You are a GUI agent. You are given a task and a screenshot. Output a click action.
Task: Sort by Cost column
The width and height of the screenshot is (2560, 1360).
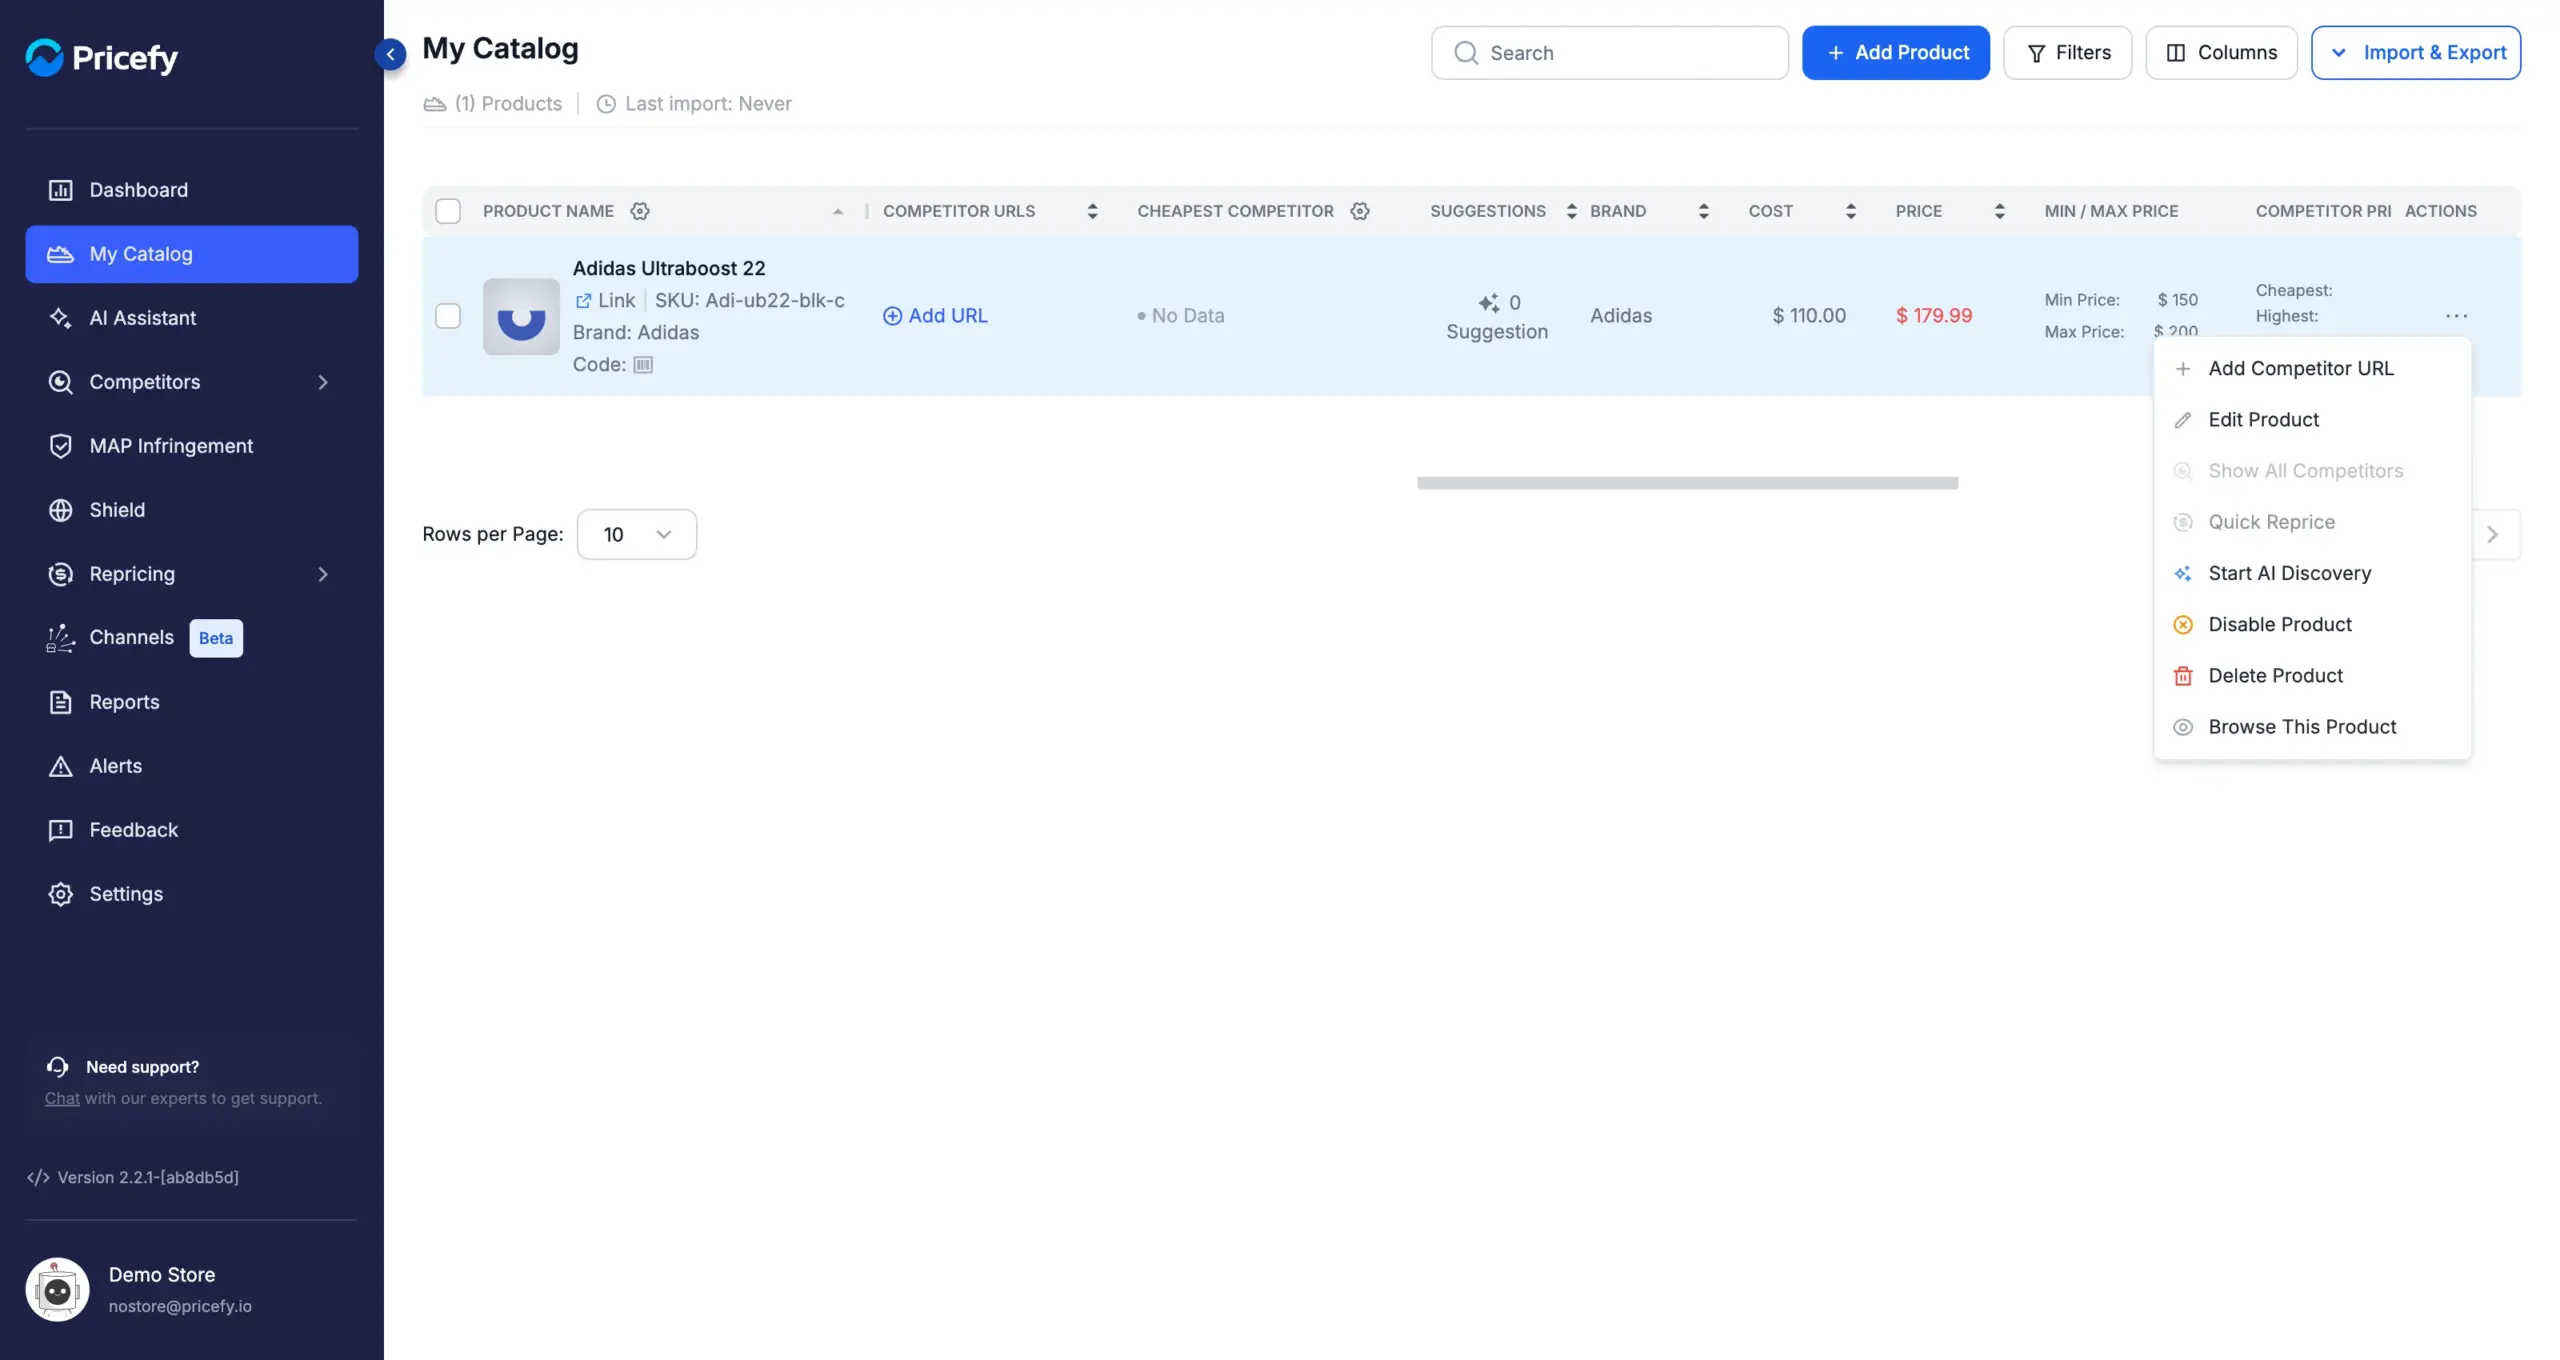[1850, 211]
